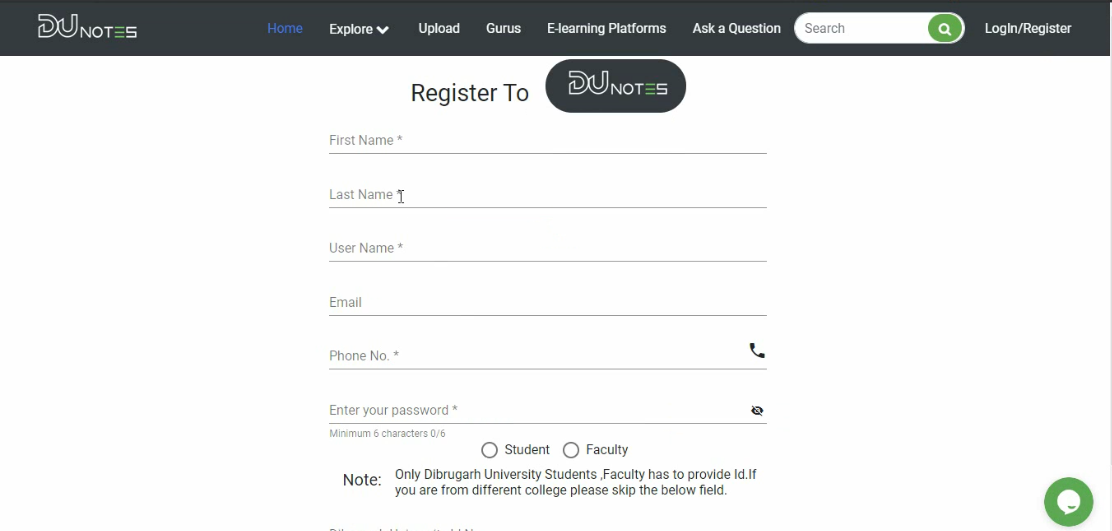Open the Gurus page

(504, 28)
